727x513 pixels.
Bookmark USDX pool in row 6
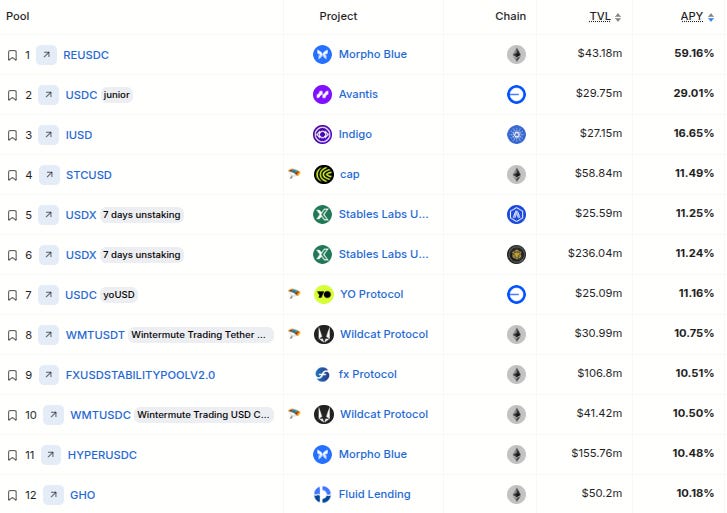[x=13, y=255]
